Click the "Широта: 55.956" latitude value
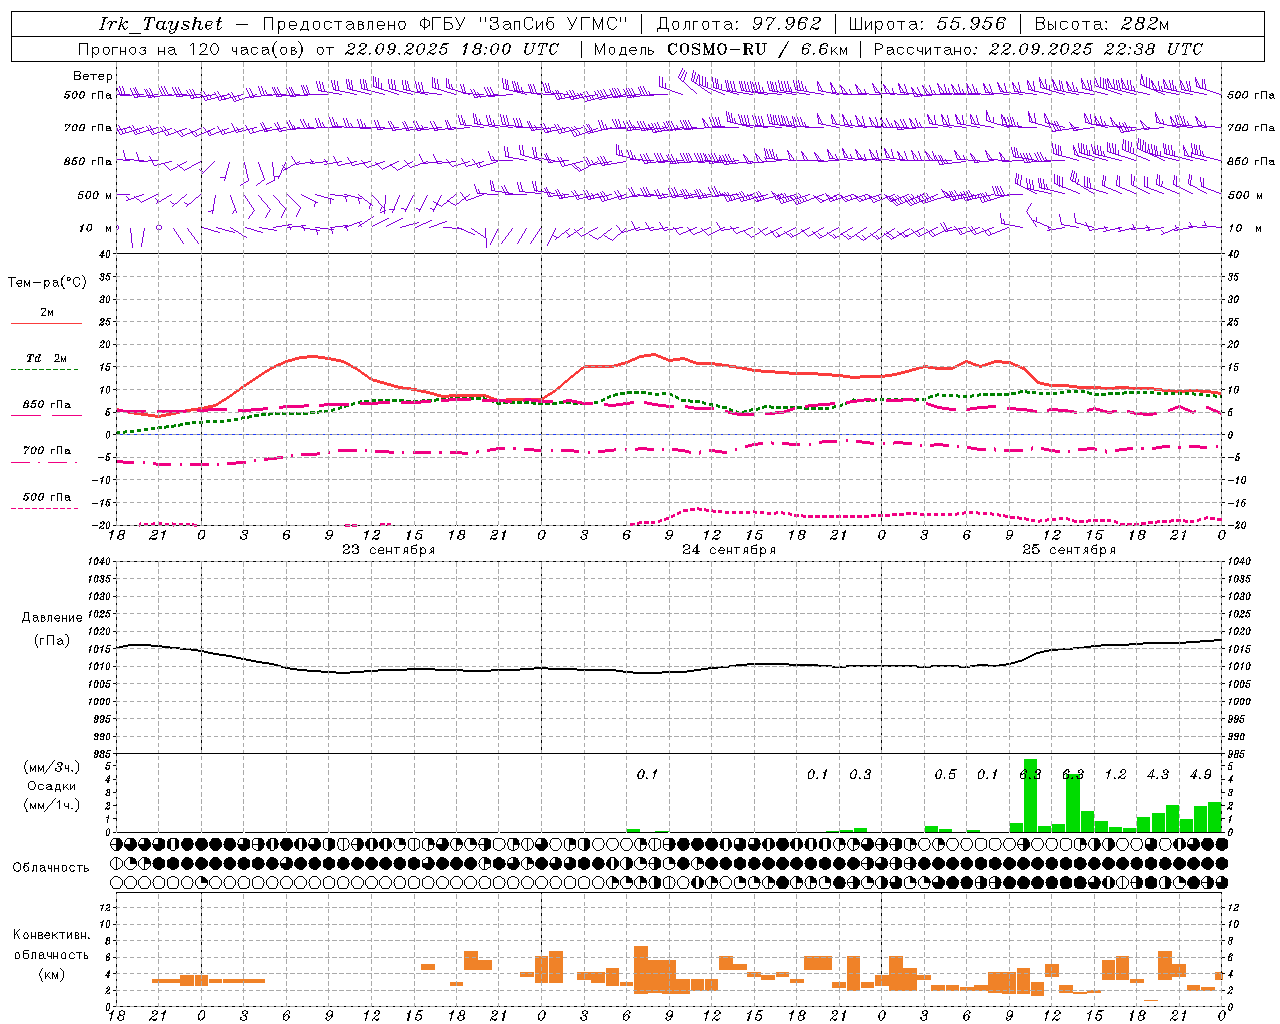 (x=927, y=24)
